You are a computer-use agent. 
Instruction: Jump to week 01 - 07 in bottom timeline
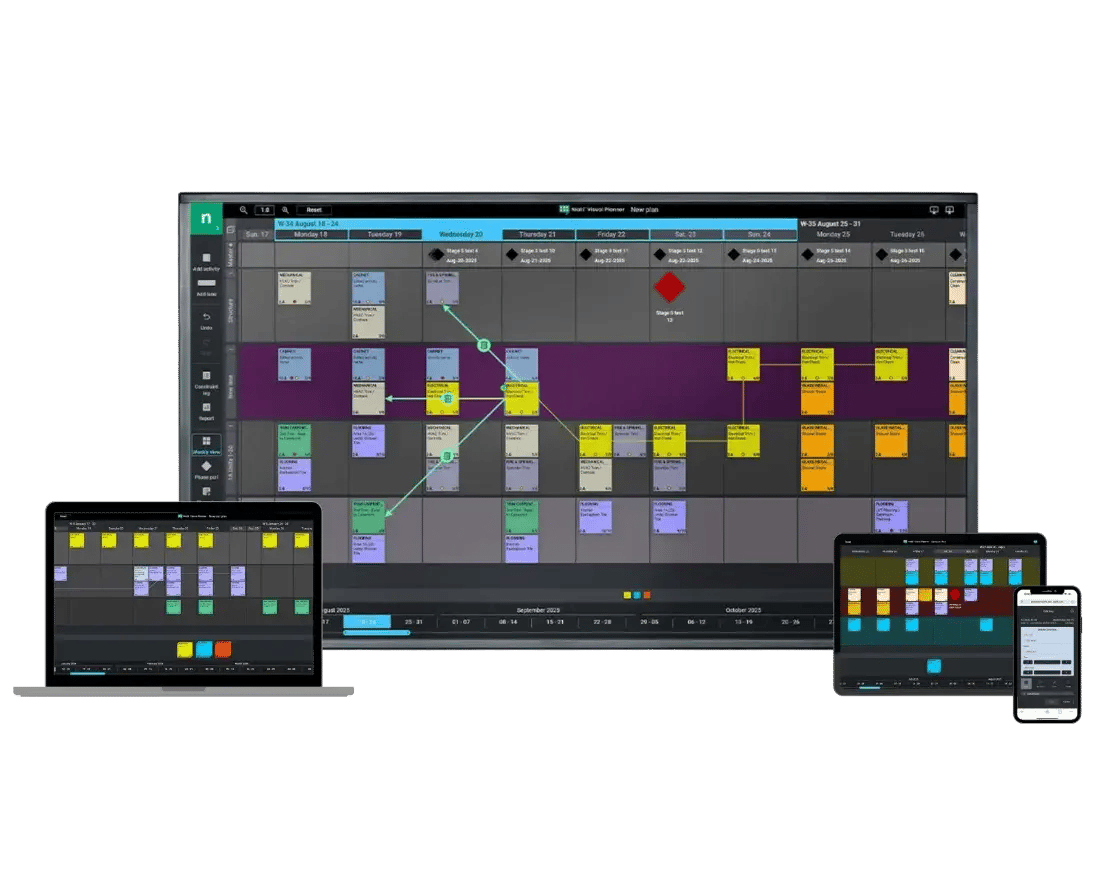tap(461, 622)
